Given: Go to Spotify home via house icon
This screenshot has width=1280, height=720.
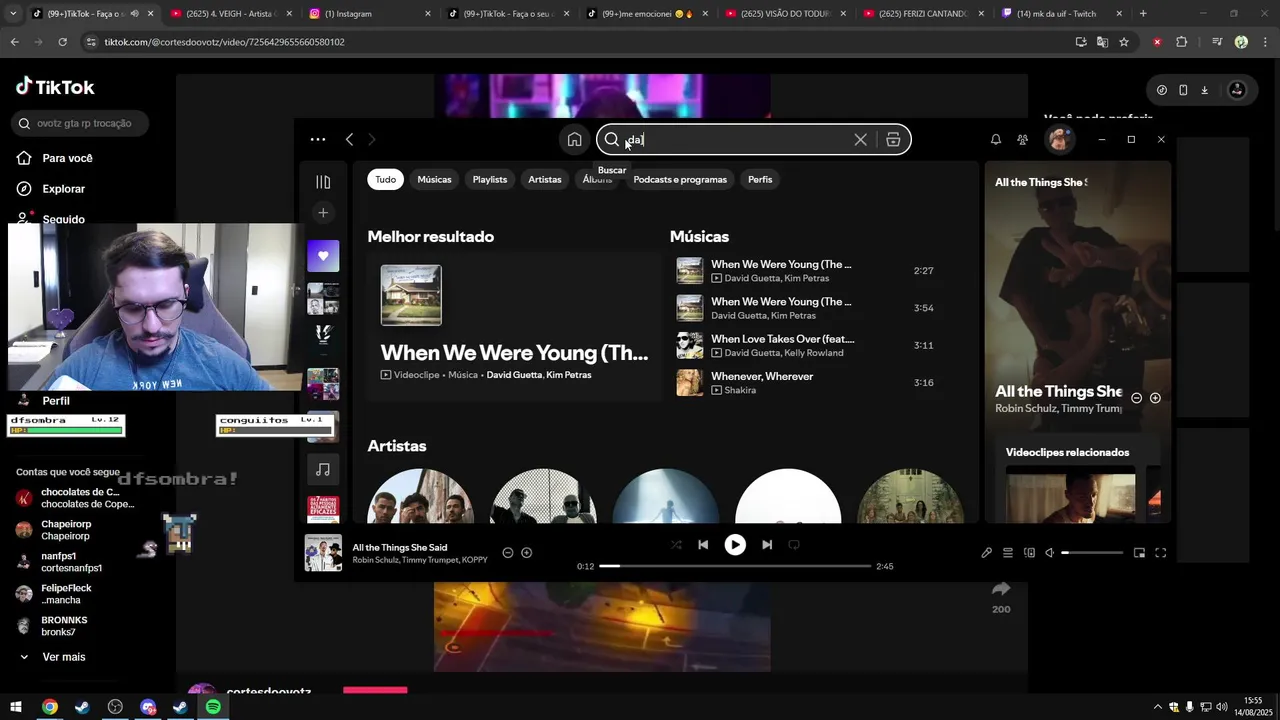Looking at the screenshot, I should point(574,140).
